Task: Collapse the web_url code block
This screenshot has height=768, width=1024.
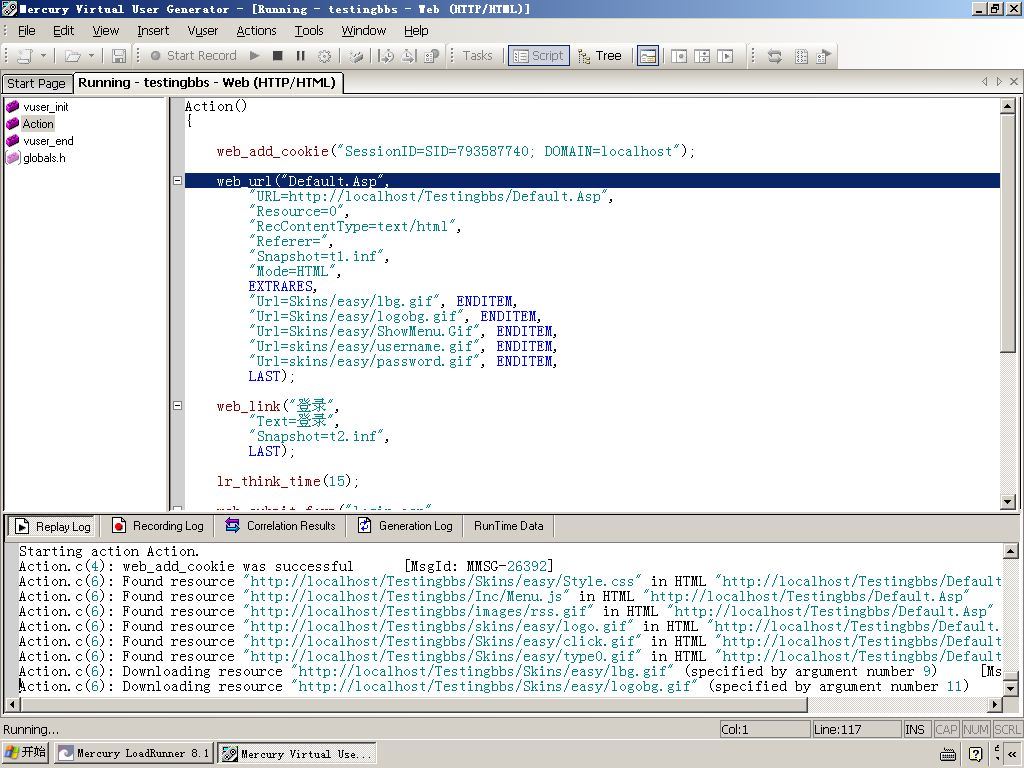Action: (177, 180)
